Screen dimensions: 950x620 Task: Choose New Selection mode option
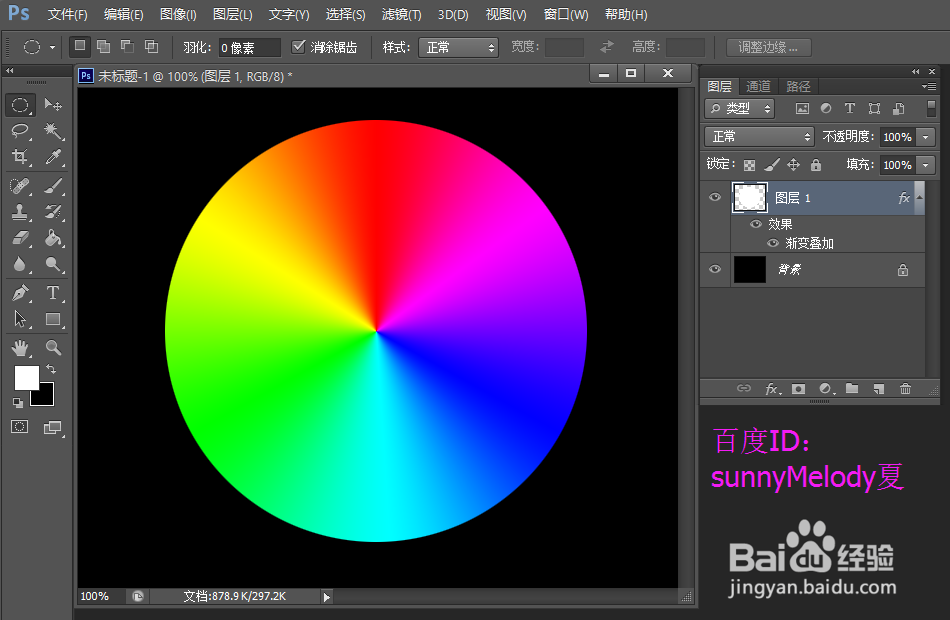click(79, 47)
